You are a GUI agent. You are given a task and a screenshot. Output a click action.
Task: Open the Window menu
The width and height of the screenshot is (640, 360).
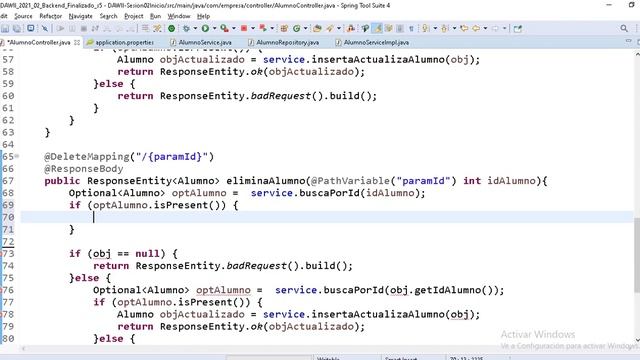pyautogui.click(x=179, y=16)
